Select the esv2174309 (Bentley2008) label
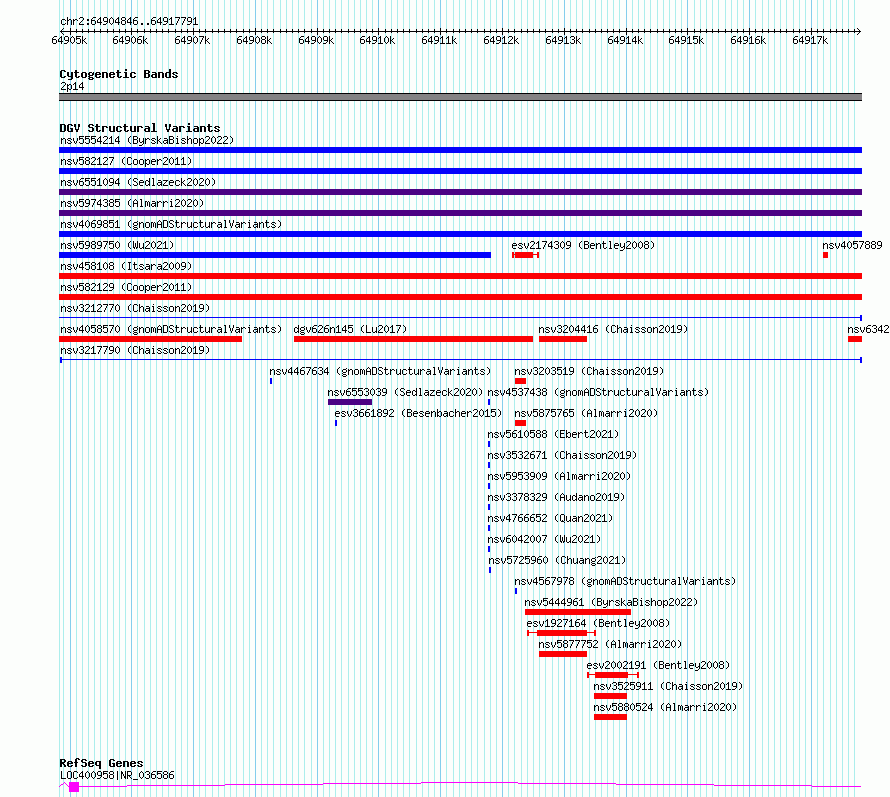Screen dimensions: 890x797 click(583, 245)
